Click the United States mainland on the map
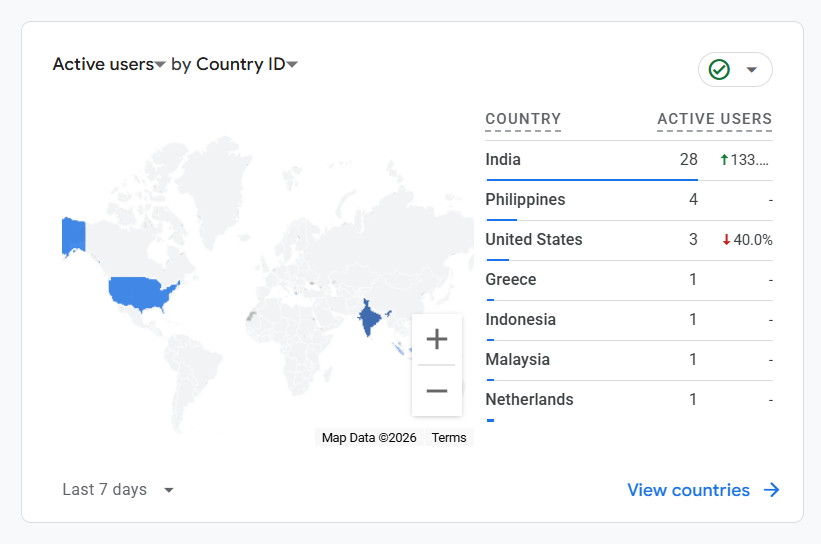The height and width of the screenshot is (544, 821). pos(141,292)
